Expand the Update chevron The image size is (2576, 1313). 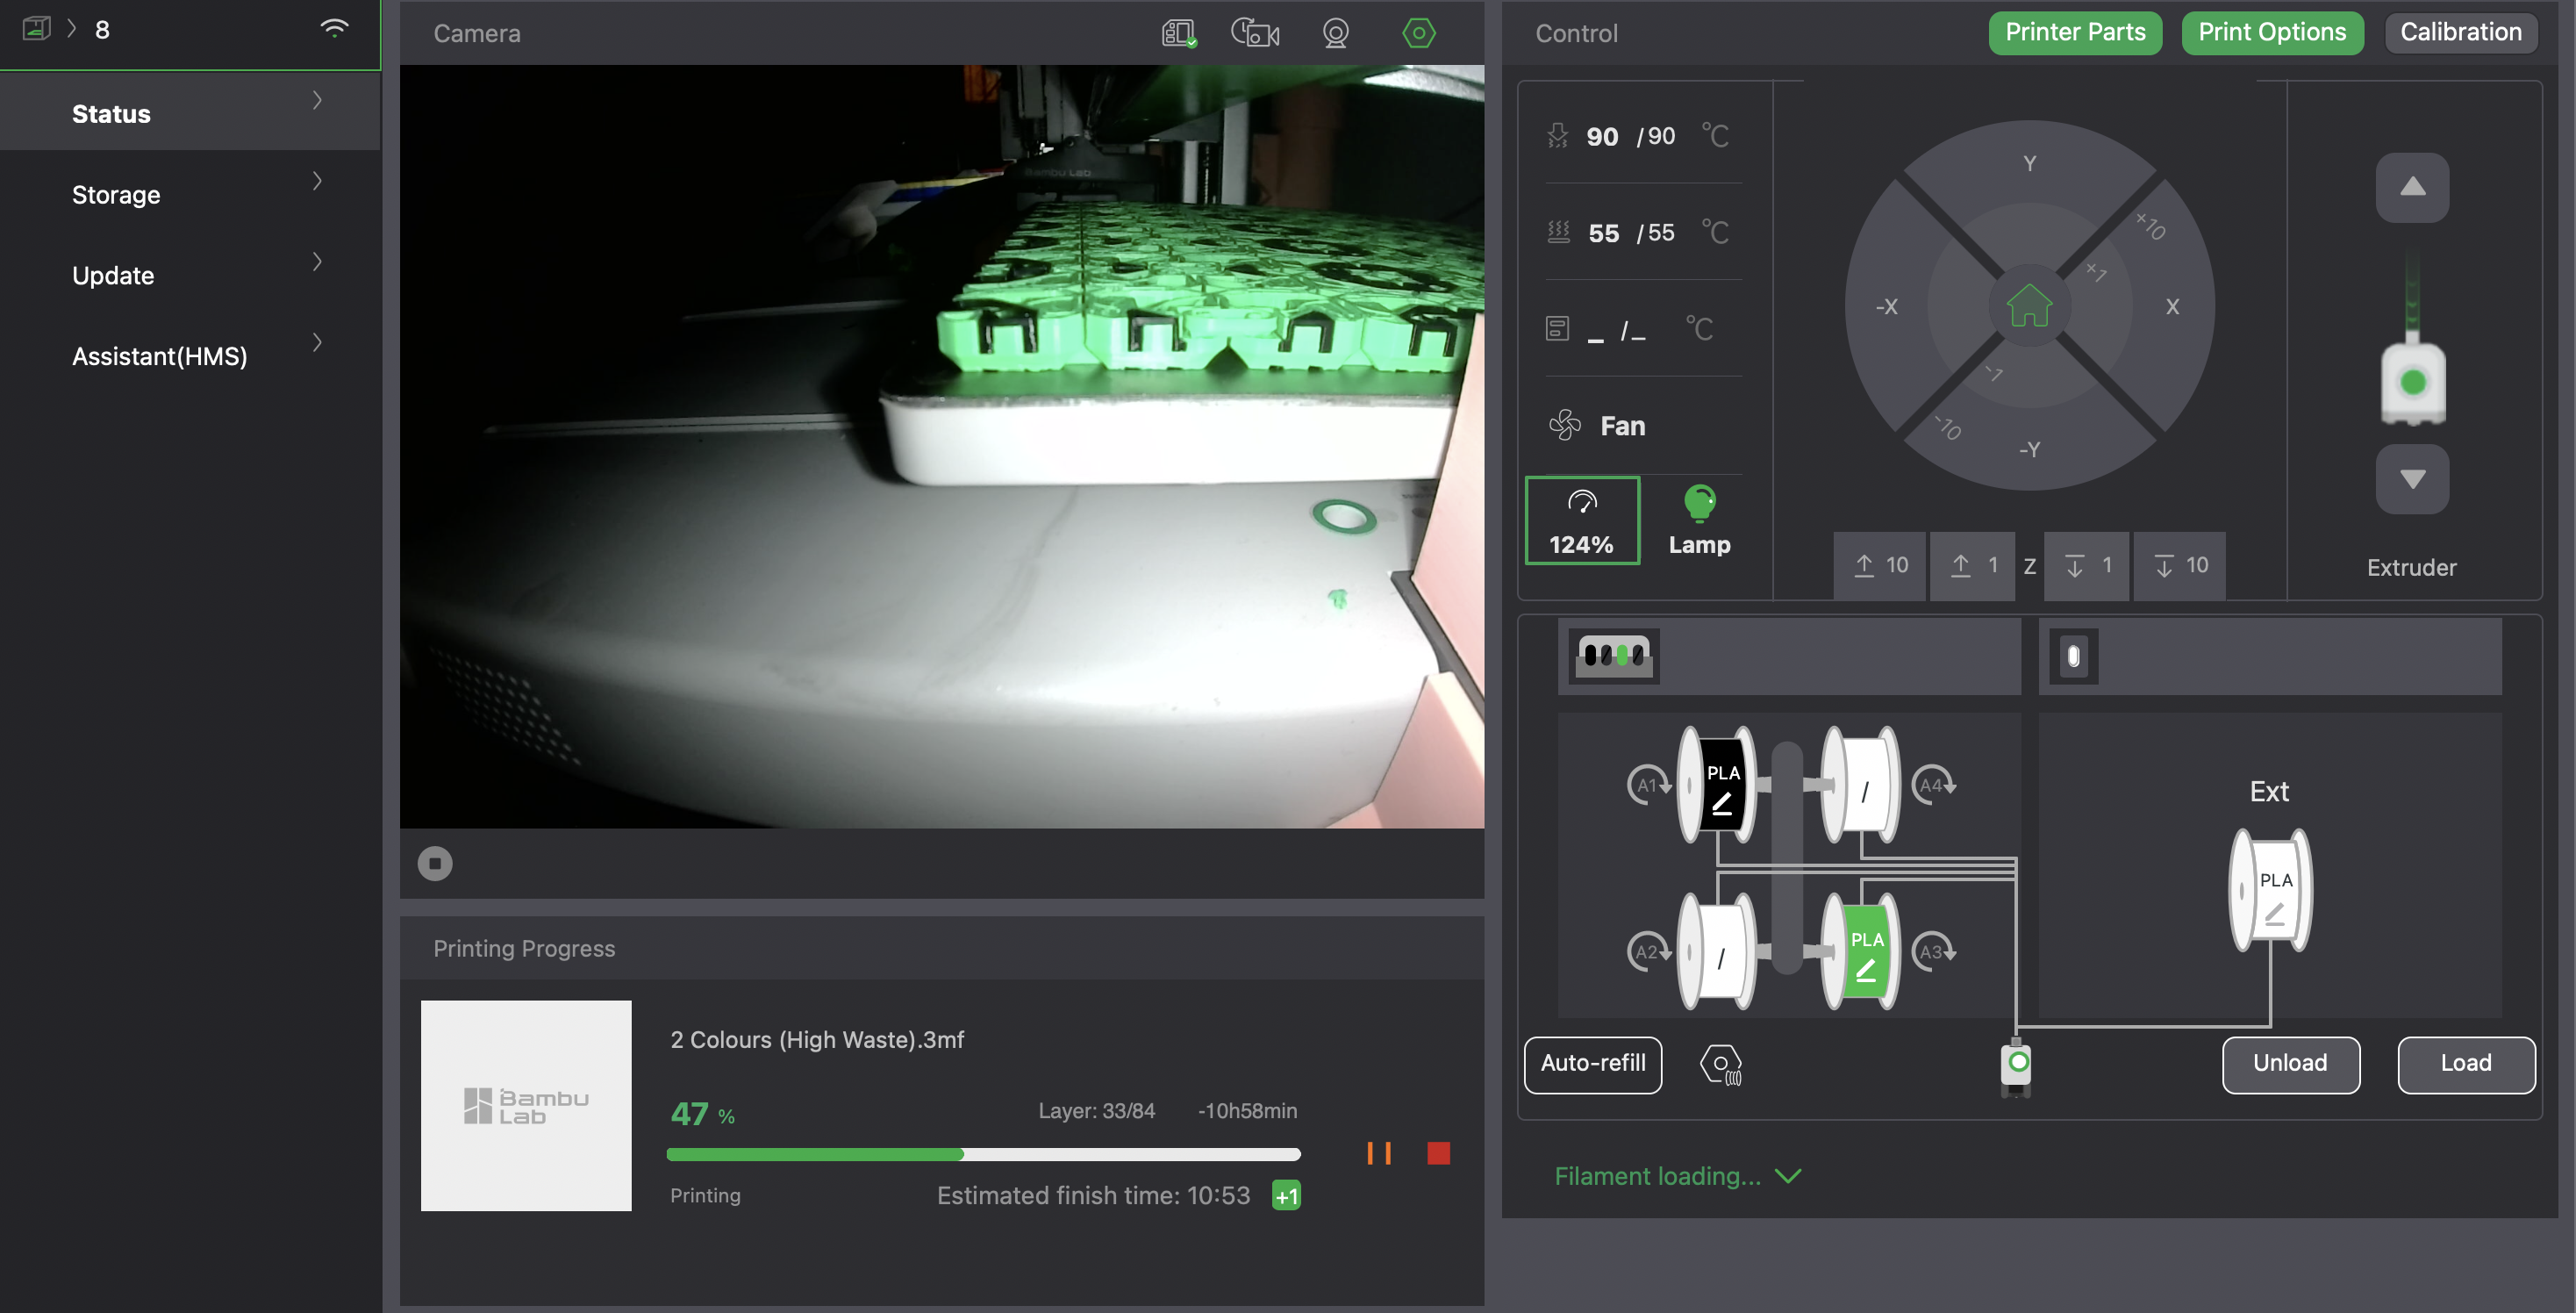point(317,262)
